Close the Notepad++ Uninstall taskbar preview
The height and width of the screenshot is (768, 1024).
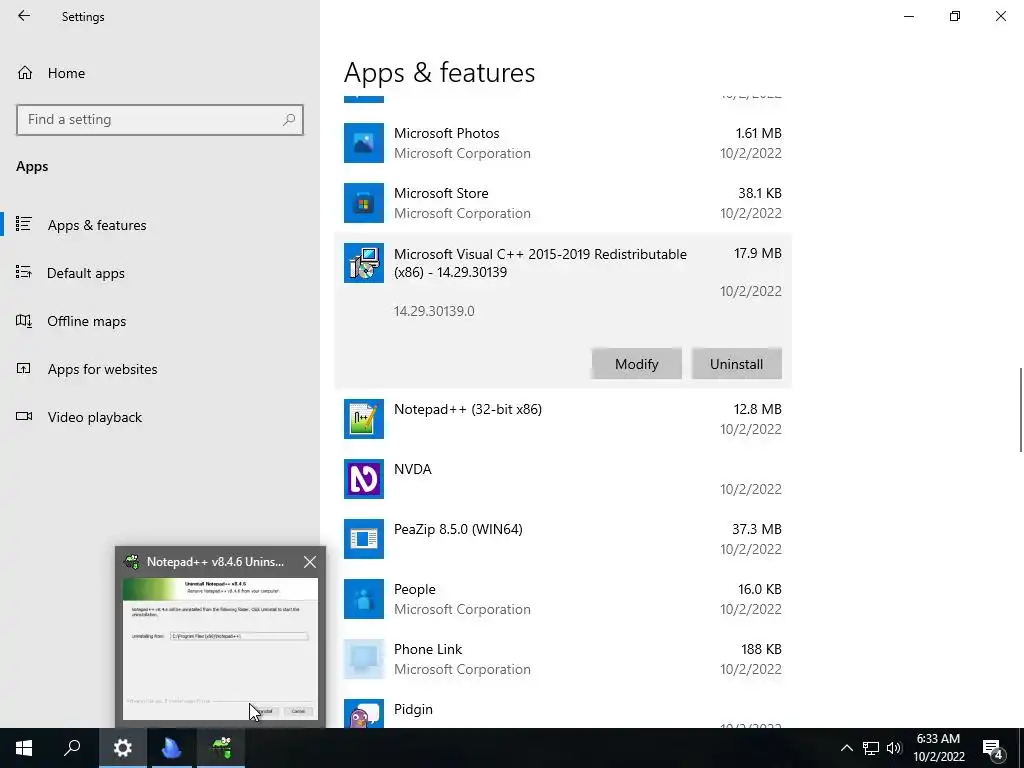[310, 562]
